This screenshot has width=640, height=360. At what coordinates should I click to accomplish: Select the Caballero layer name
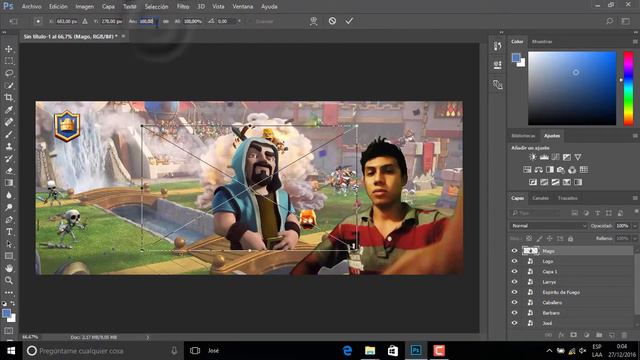pyautogui.click(x=552, y=302)
